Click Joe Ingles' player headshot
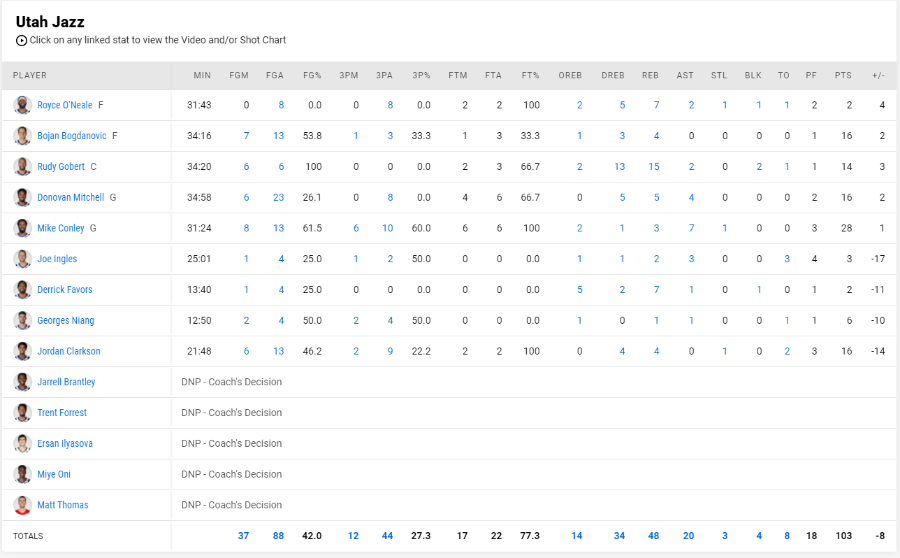 [22, 259]
